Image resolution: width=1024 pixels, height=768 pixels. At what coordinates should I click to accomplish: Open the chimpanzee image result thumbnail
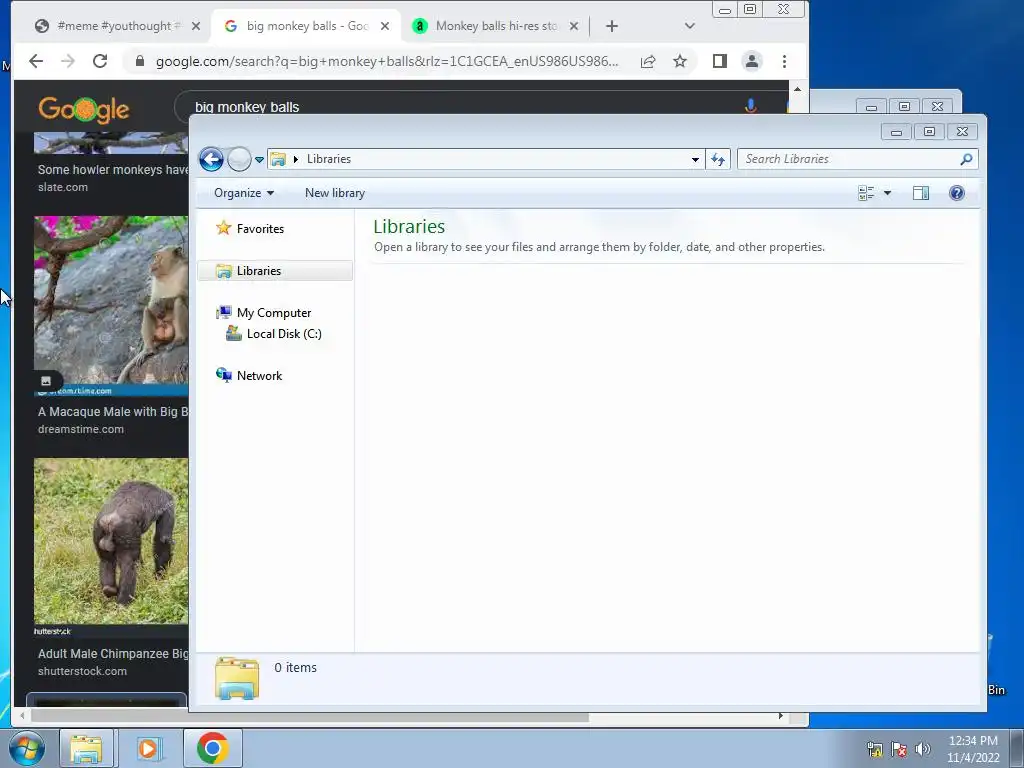[x=111, y=541]
